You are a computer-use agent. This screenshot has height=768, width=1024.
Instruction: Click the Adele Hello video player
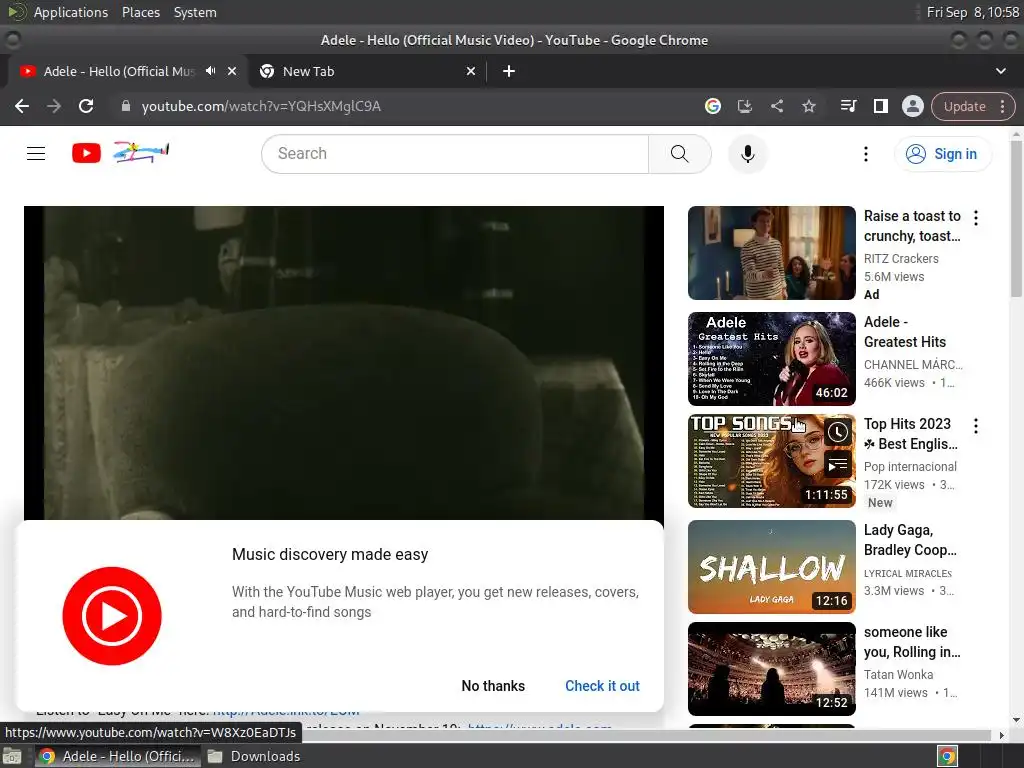pyautogui.click(x=344, y=363)
